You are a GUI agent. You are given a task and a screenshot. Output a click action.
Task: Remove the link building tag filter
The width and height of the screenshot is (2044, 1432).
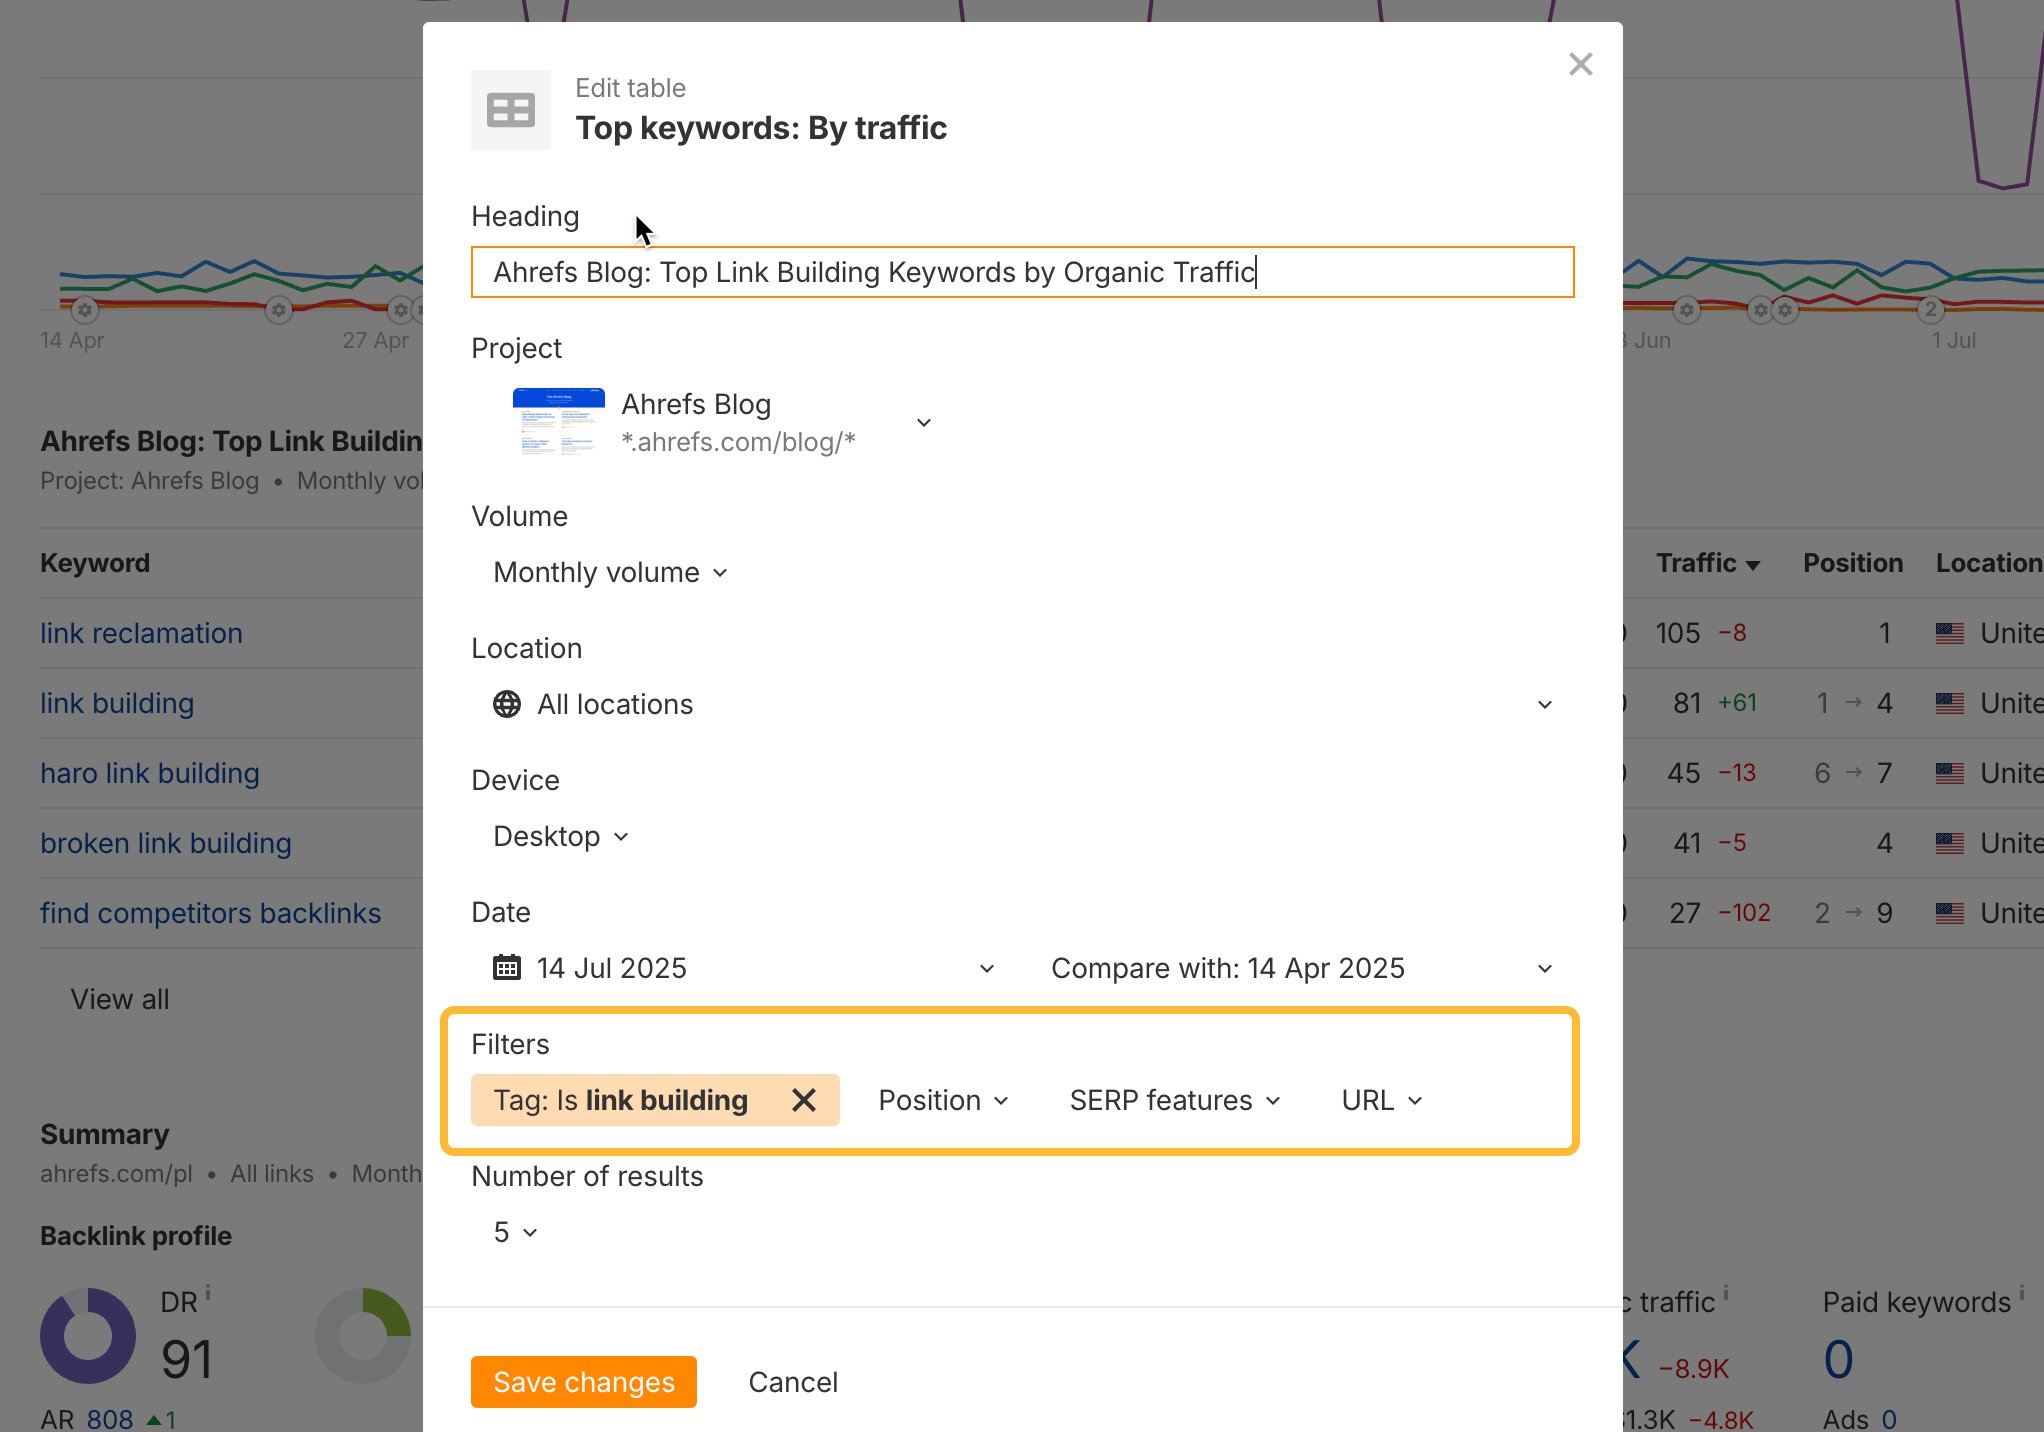click(803, 1100)
